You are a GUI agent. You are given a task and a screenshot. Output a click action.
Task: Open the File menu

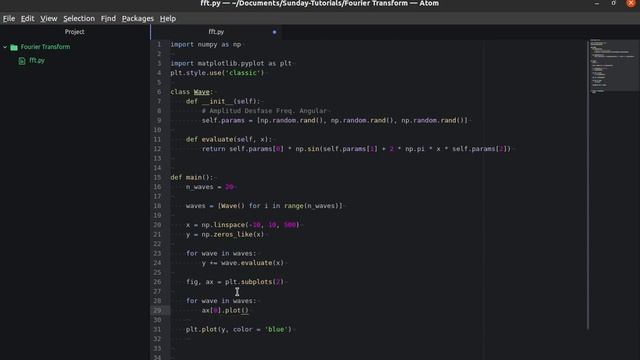(9, 18)
